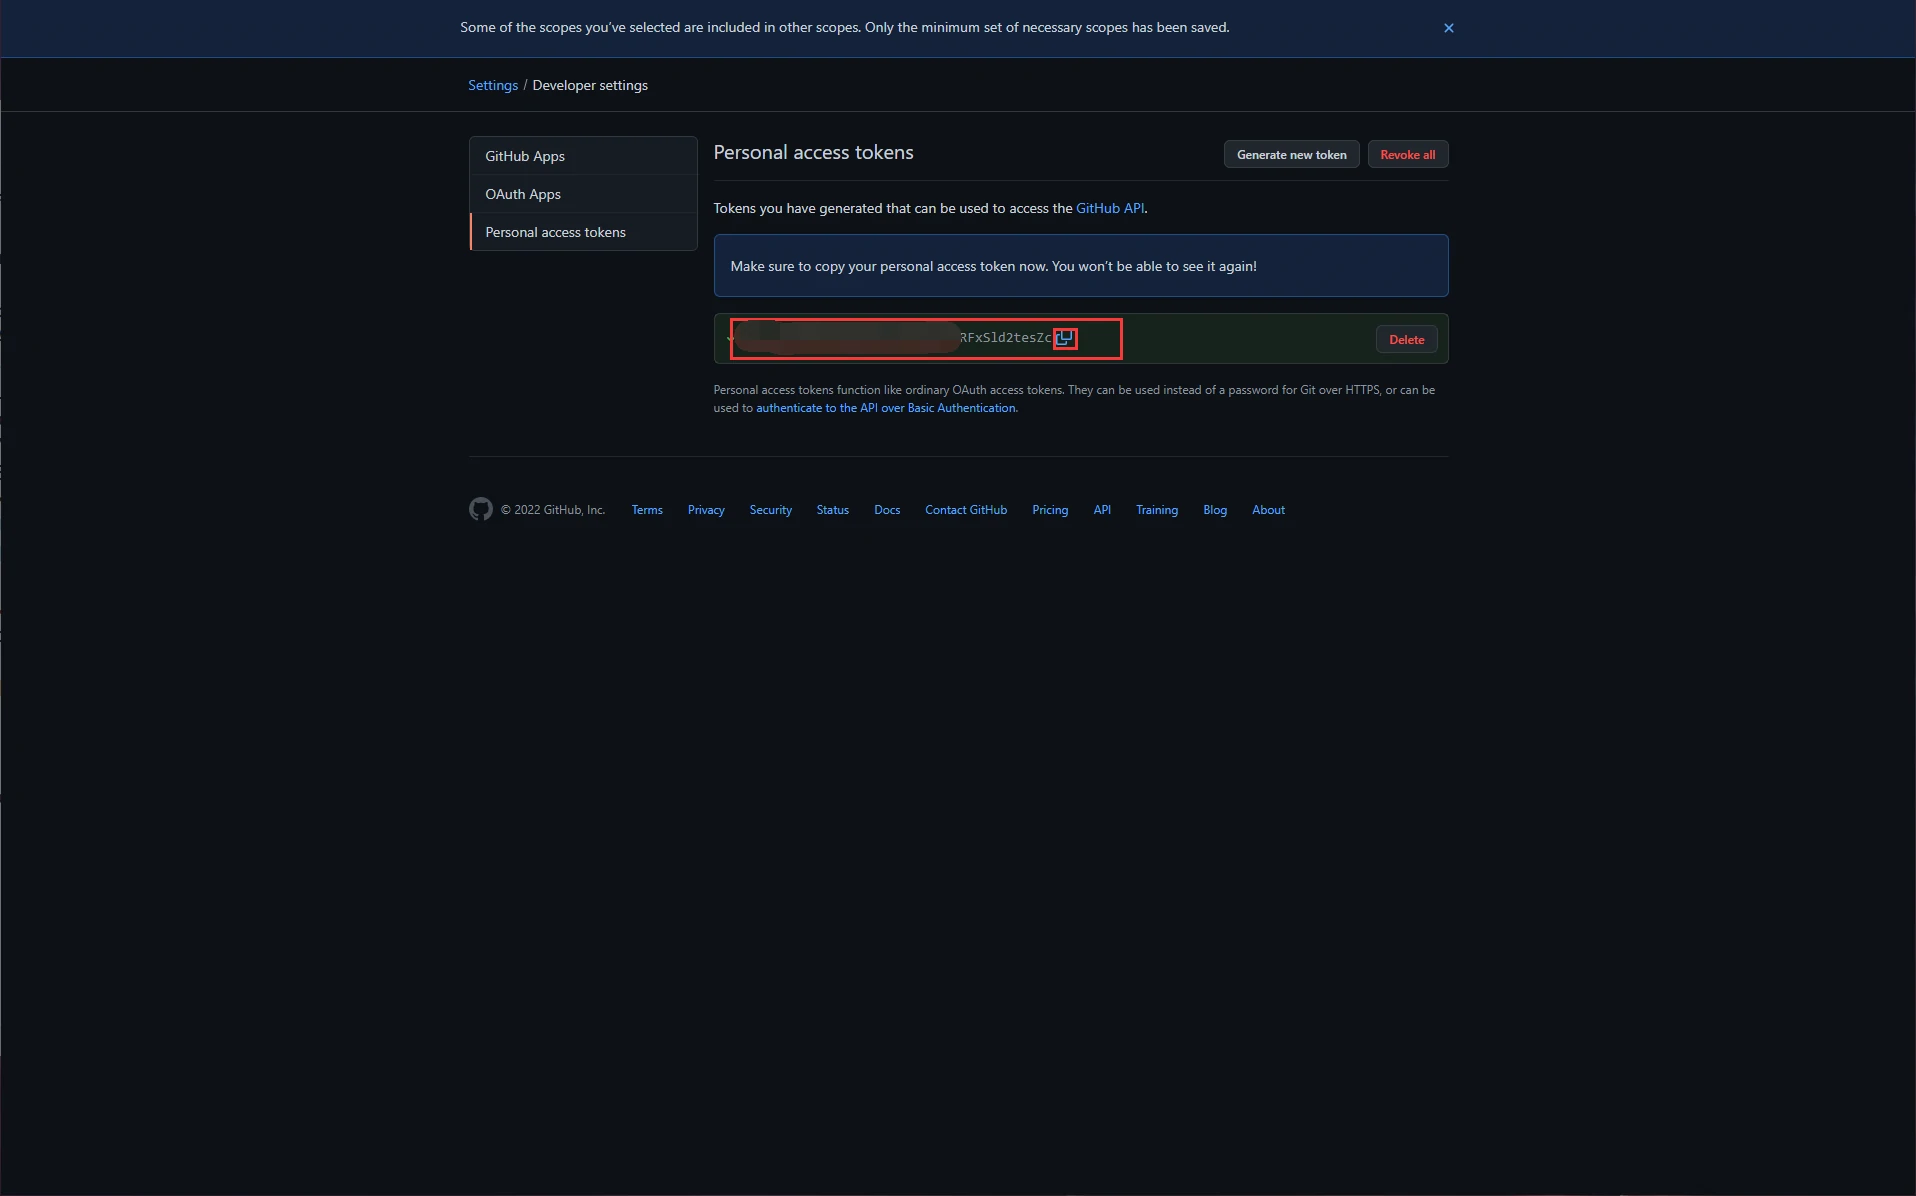
Task: Select Personal access tokens in the sidebar
Action: tap(555, 232)
